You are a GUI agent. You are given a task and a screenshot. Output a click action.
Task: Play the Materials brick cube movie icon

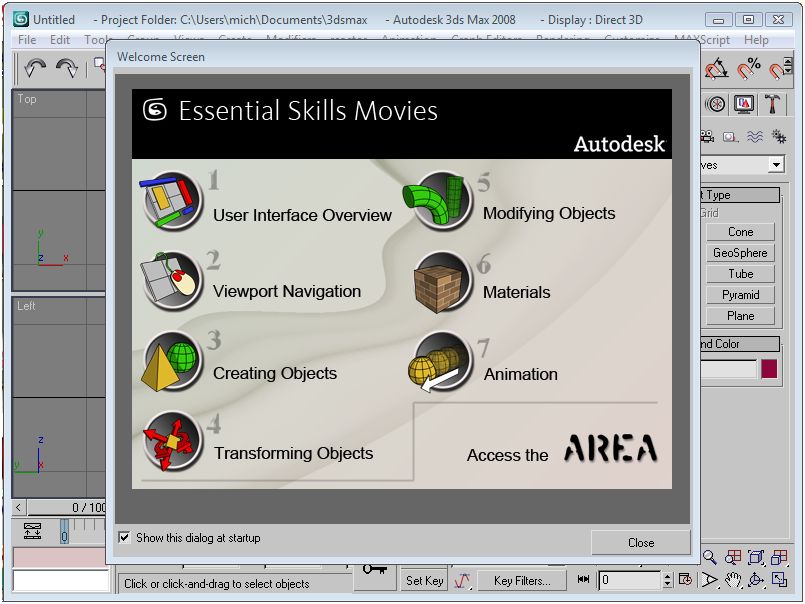click(442, 282)
